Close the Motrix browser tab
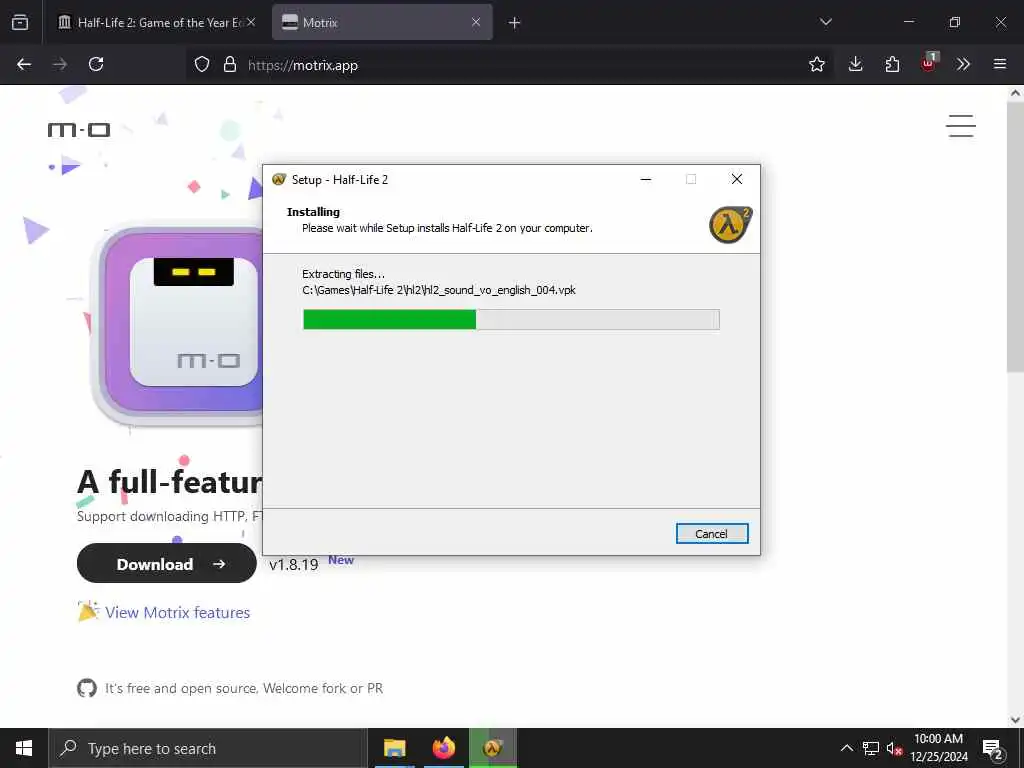Viewport: 1024px width, 768px height. [476, 23]
